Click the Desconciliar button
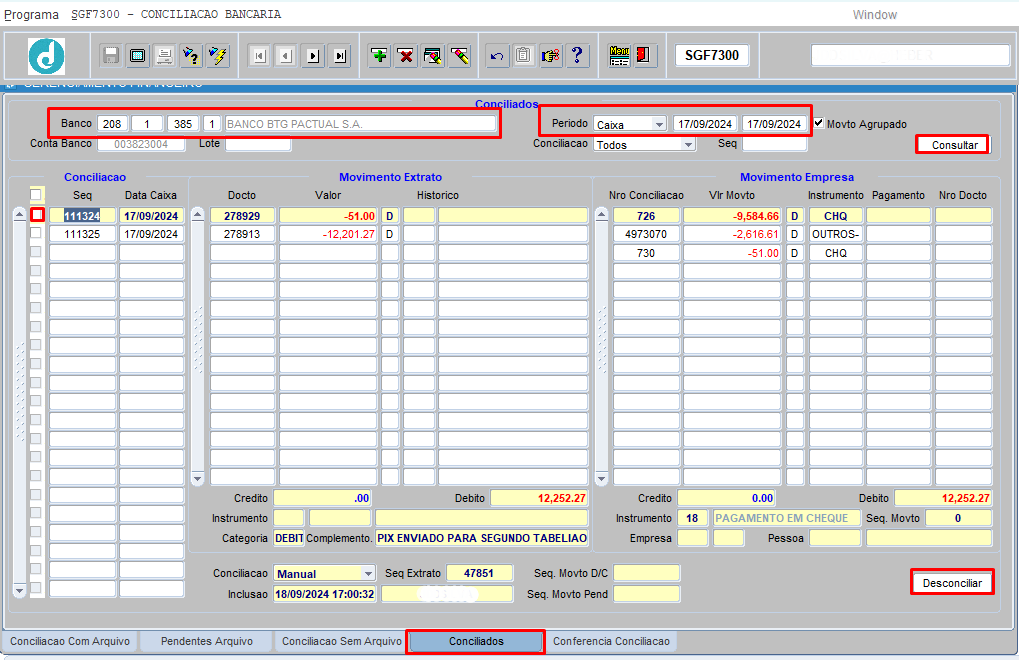This screenshot has width=1019, height=660. 952,583
